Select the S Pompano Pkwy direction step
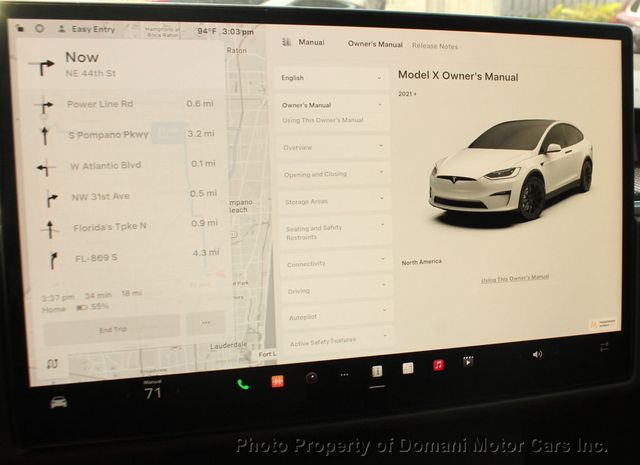The height and width of the screenshot is (465, 640). (127, 135)
